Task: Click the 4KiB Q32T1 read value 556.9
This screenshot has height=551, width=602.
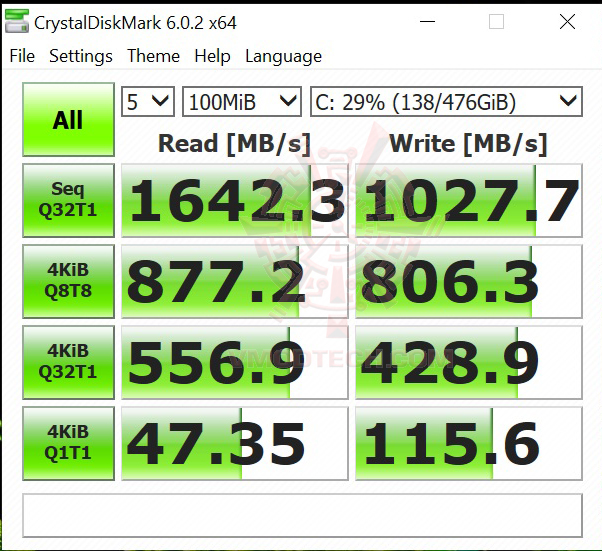Action: [235, 362]
